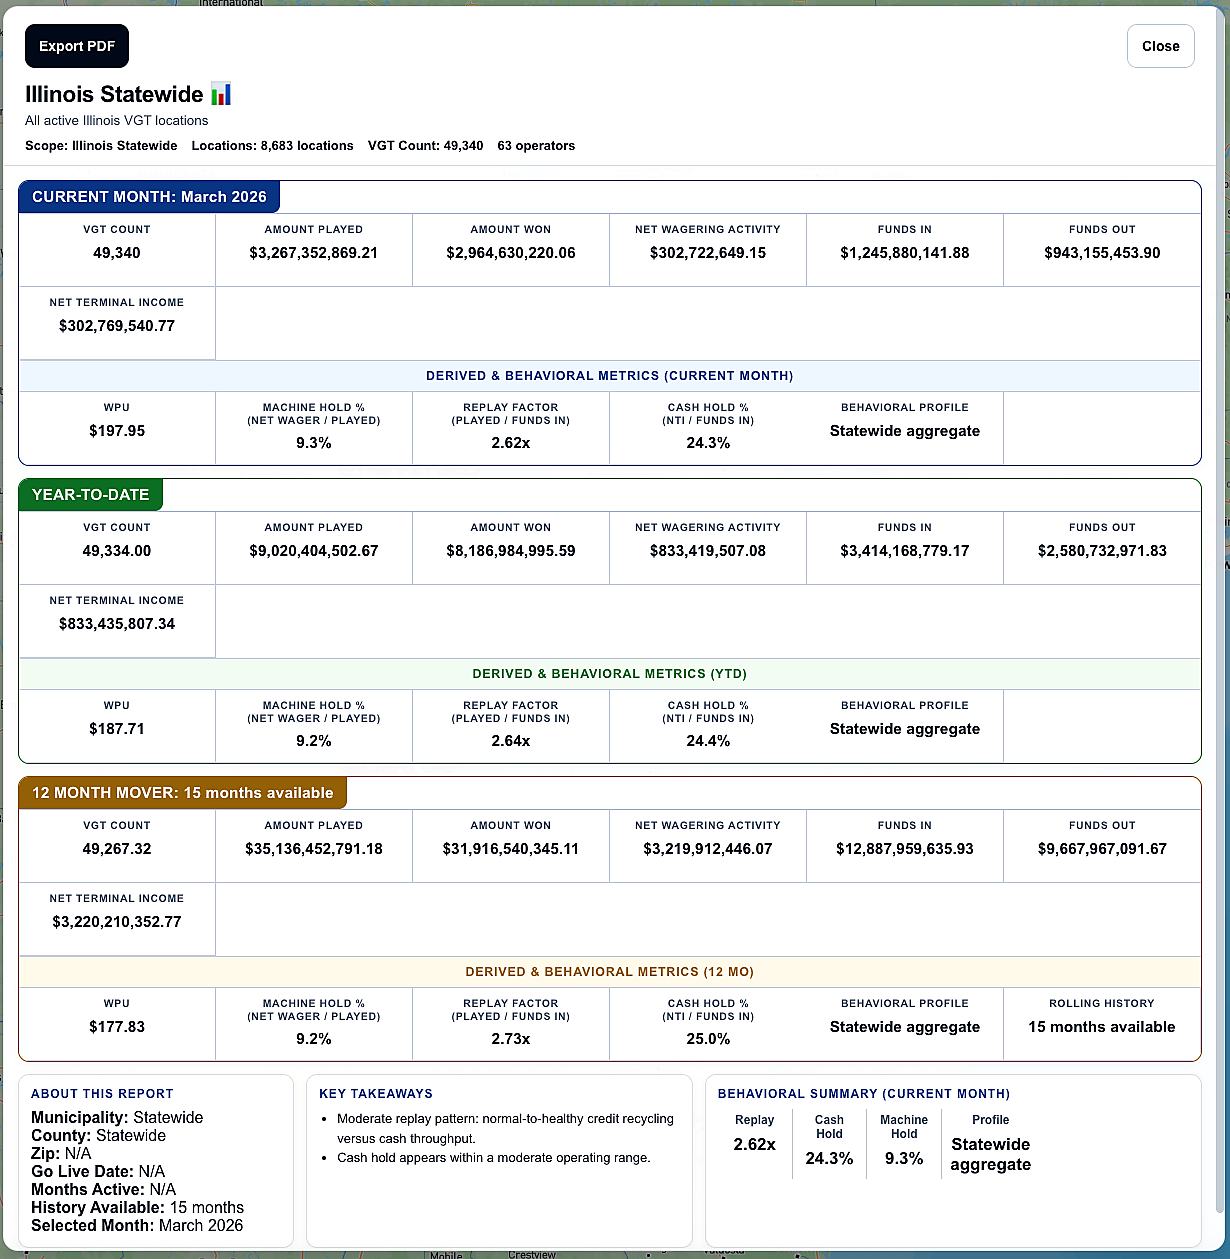The width and height of the screenshot is (1230, 1259).
Task: Click the cash hold moderate range takeaway
Action: [494, 1158]
